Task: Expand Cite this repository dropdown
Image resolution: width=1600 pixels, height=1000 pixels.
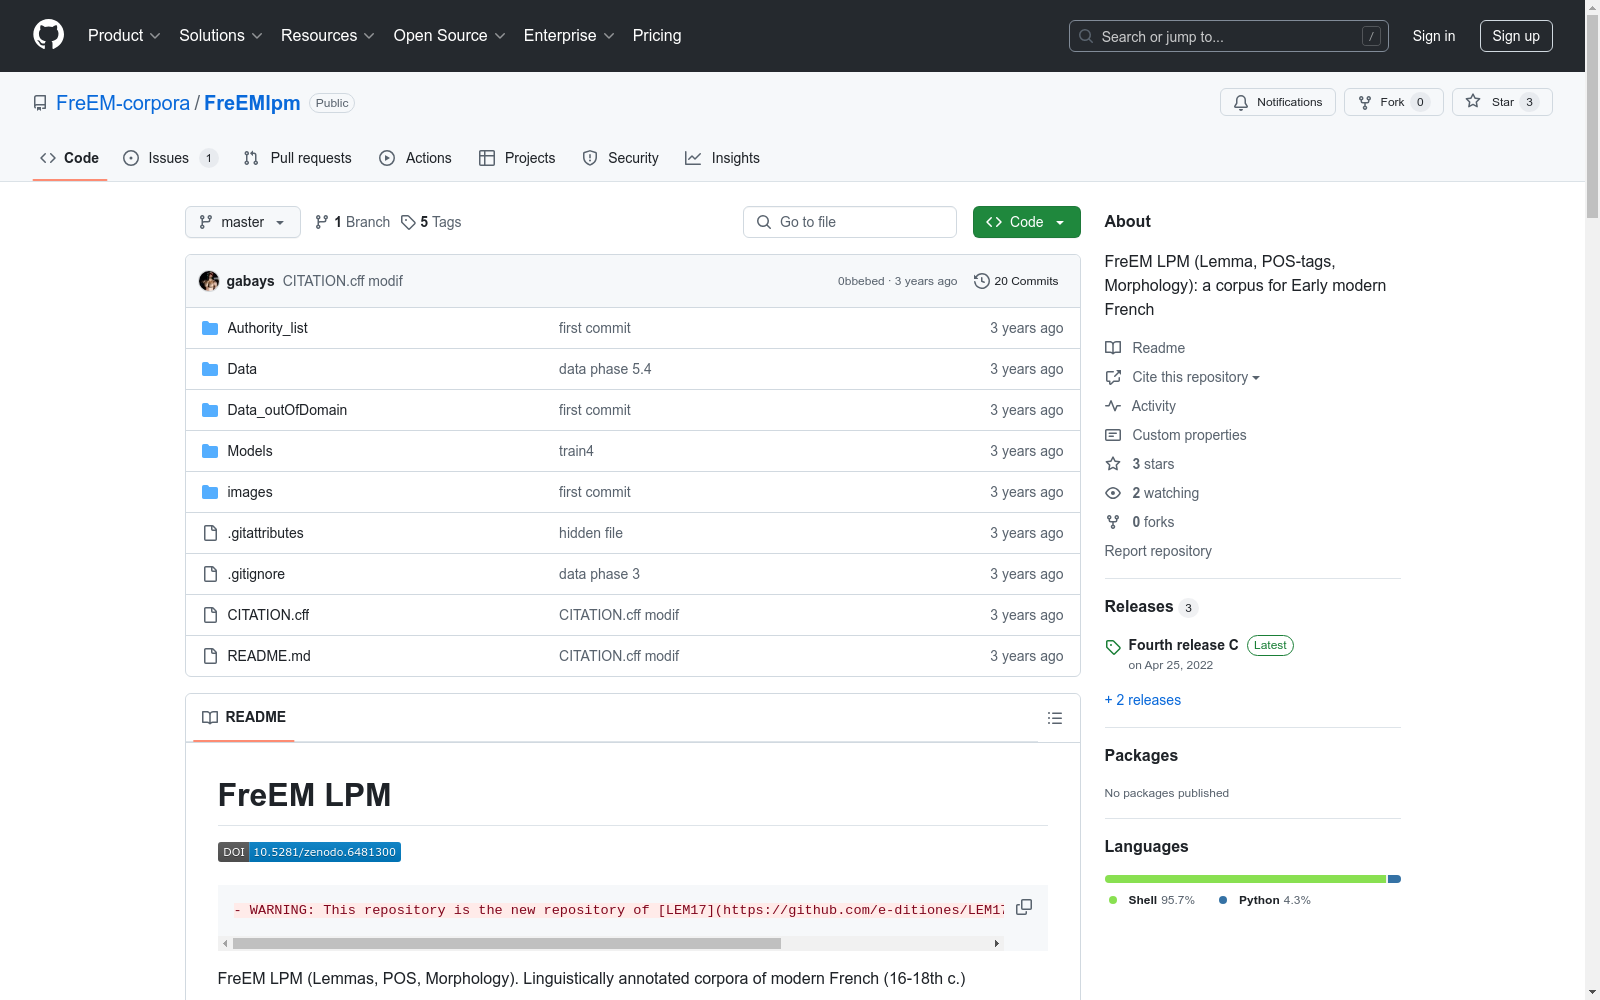Action: coord(1196,377)
